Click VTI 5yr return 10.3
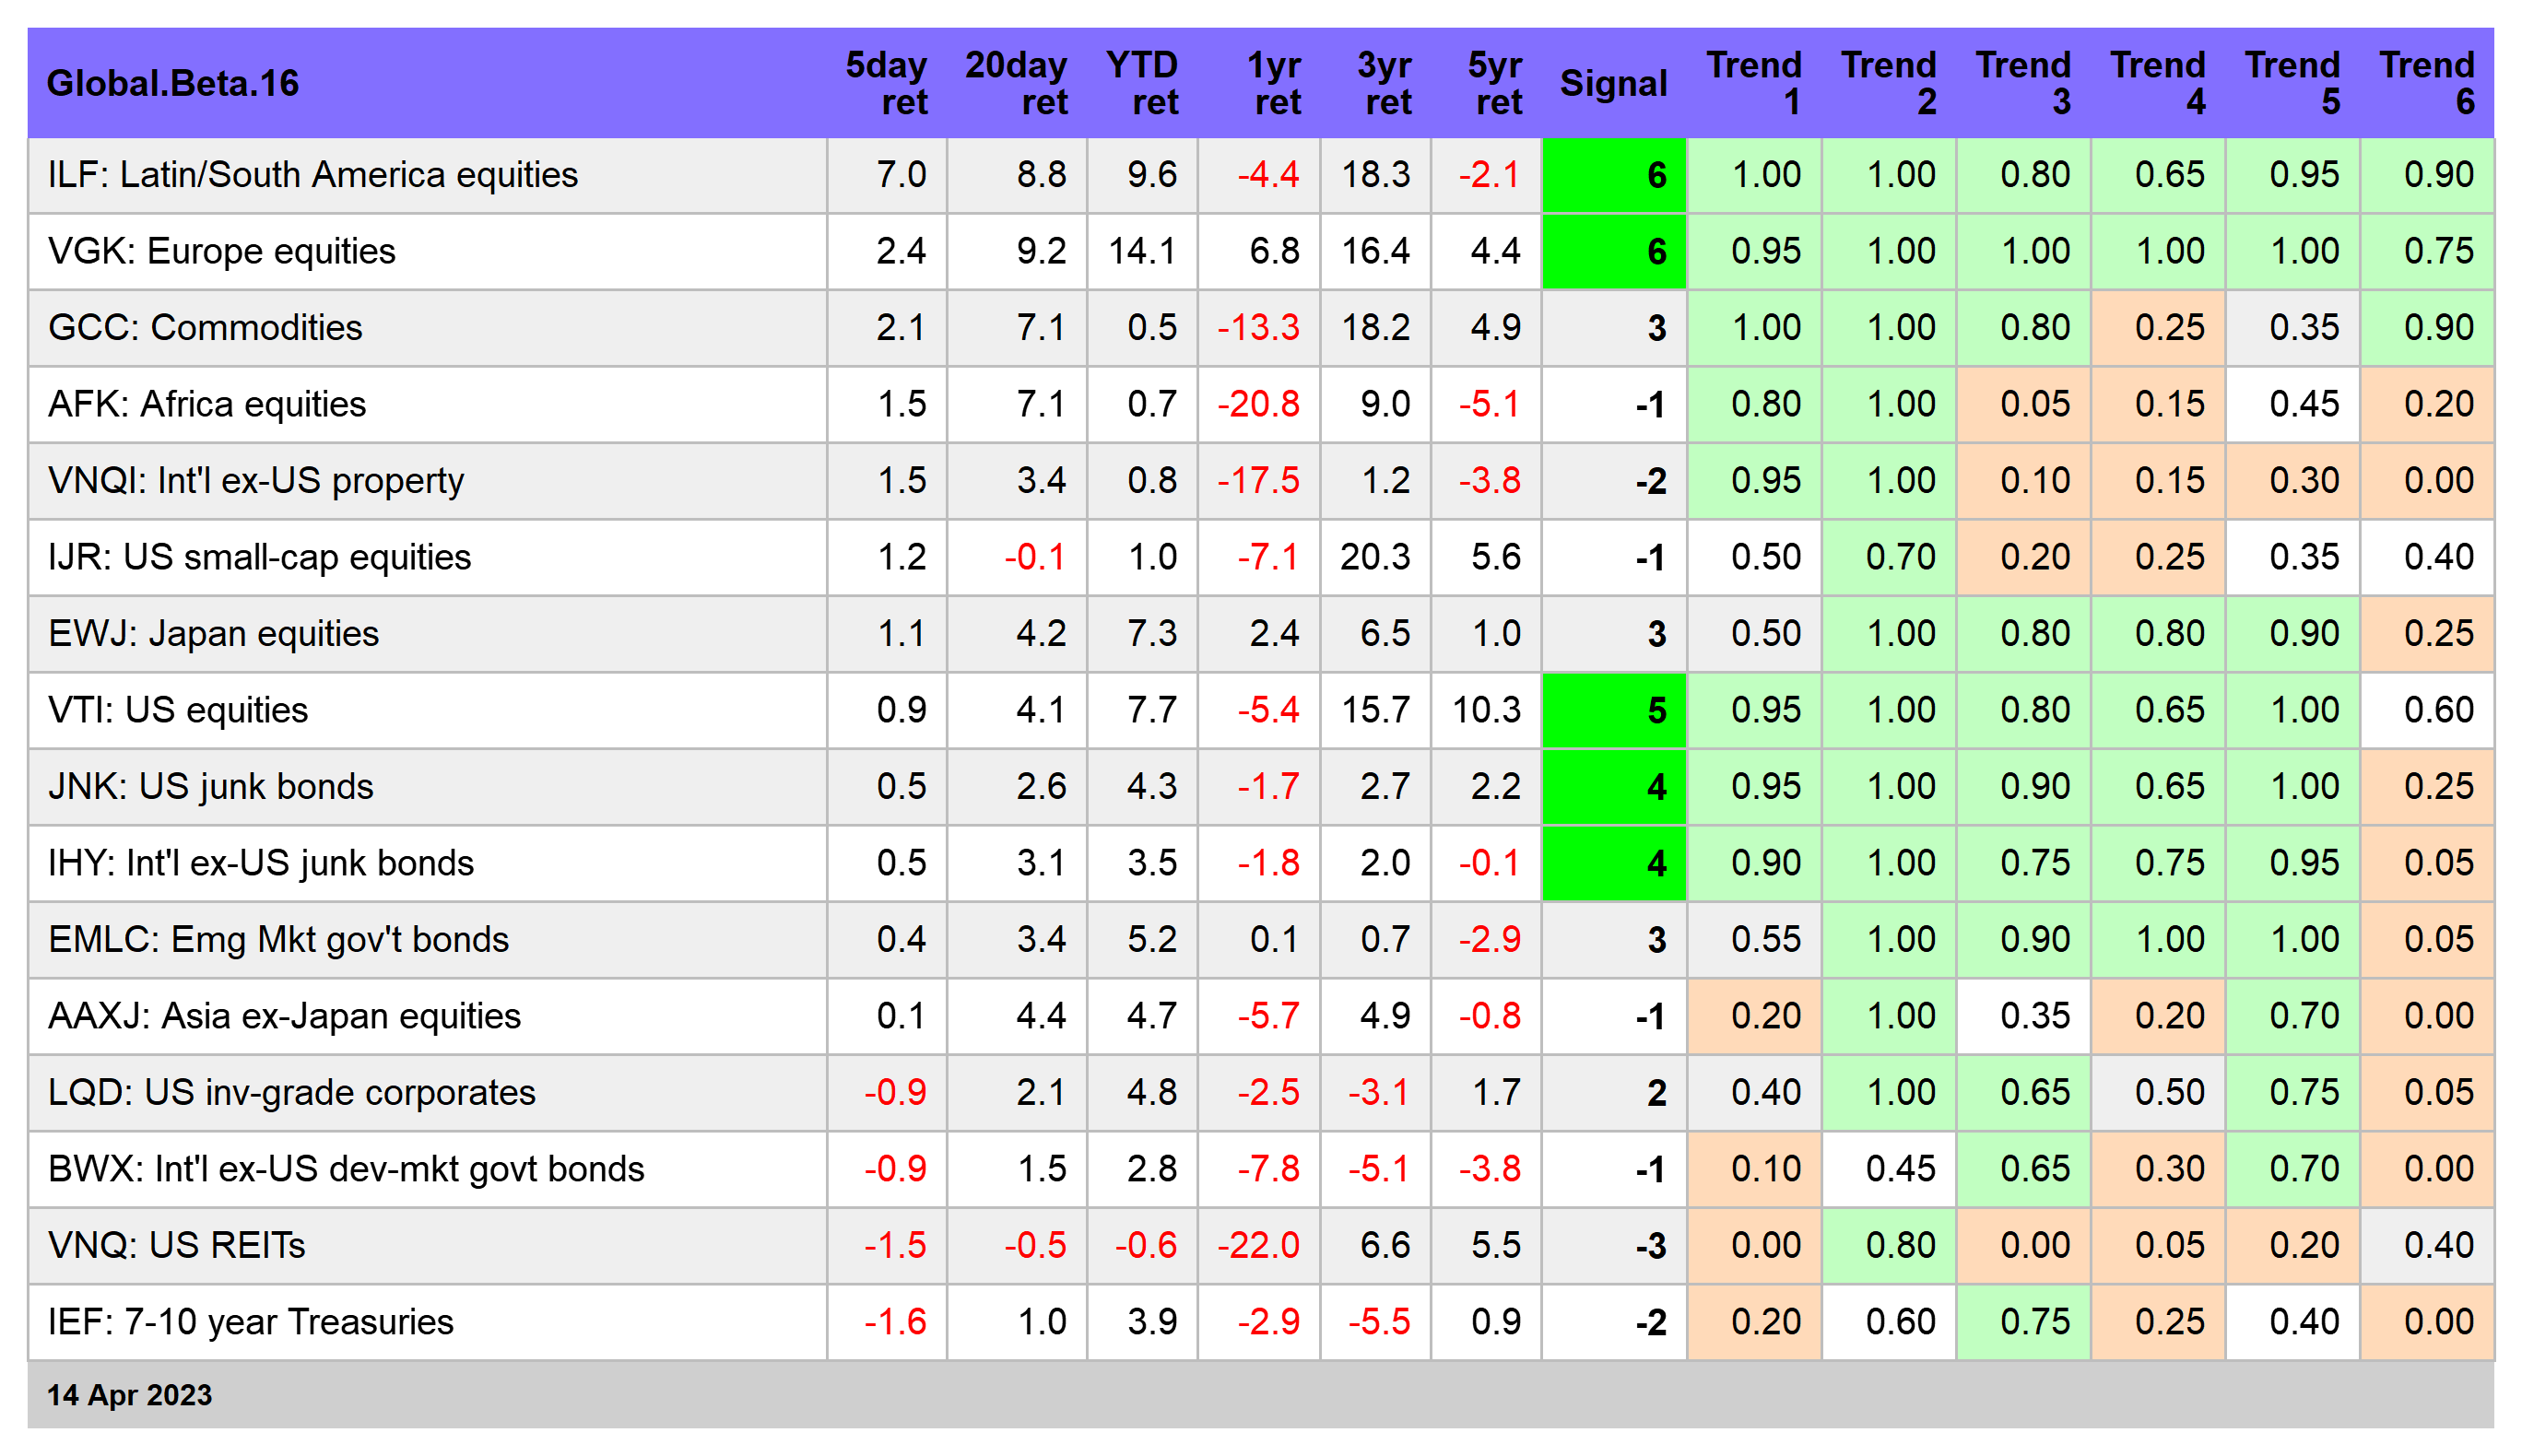 coord(1486,710)
